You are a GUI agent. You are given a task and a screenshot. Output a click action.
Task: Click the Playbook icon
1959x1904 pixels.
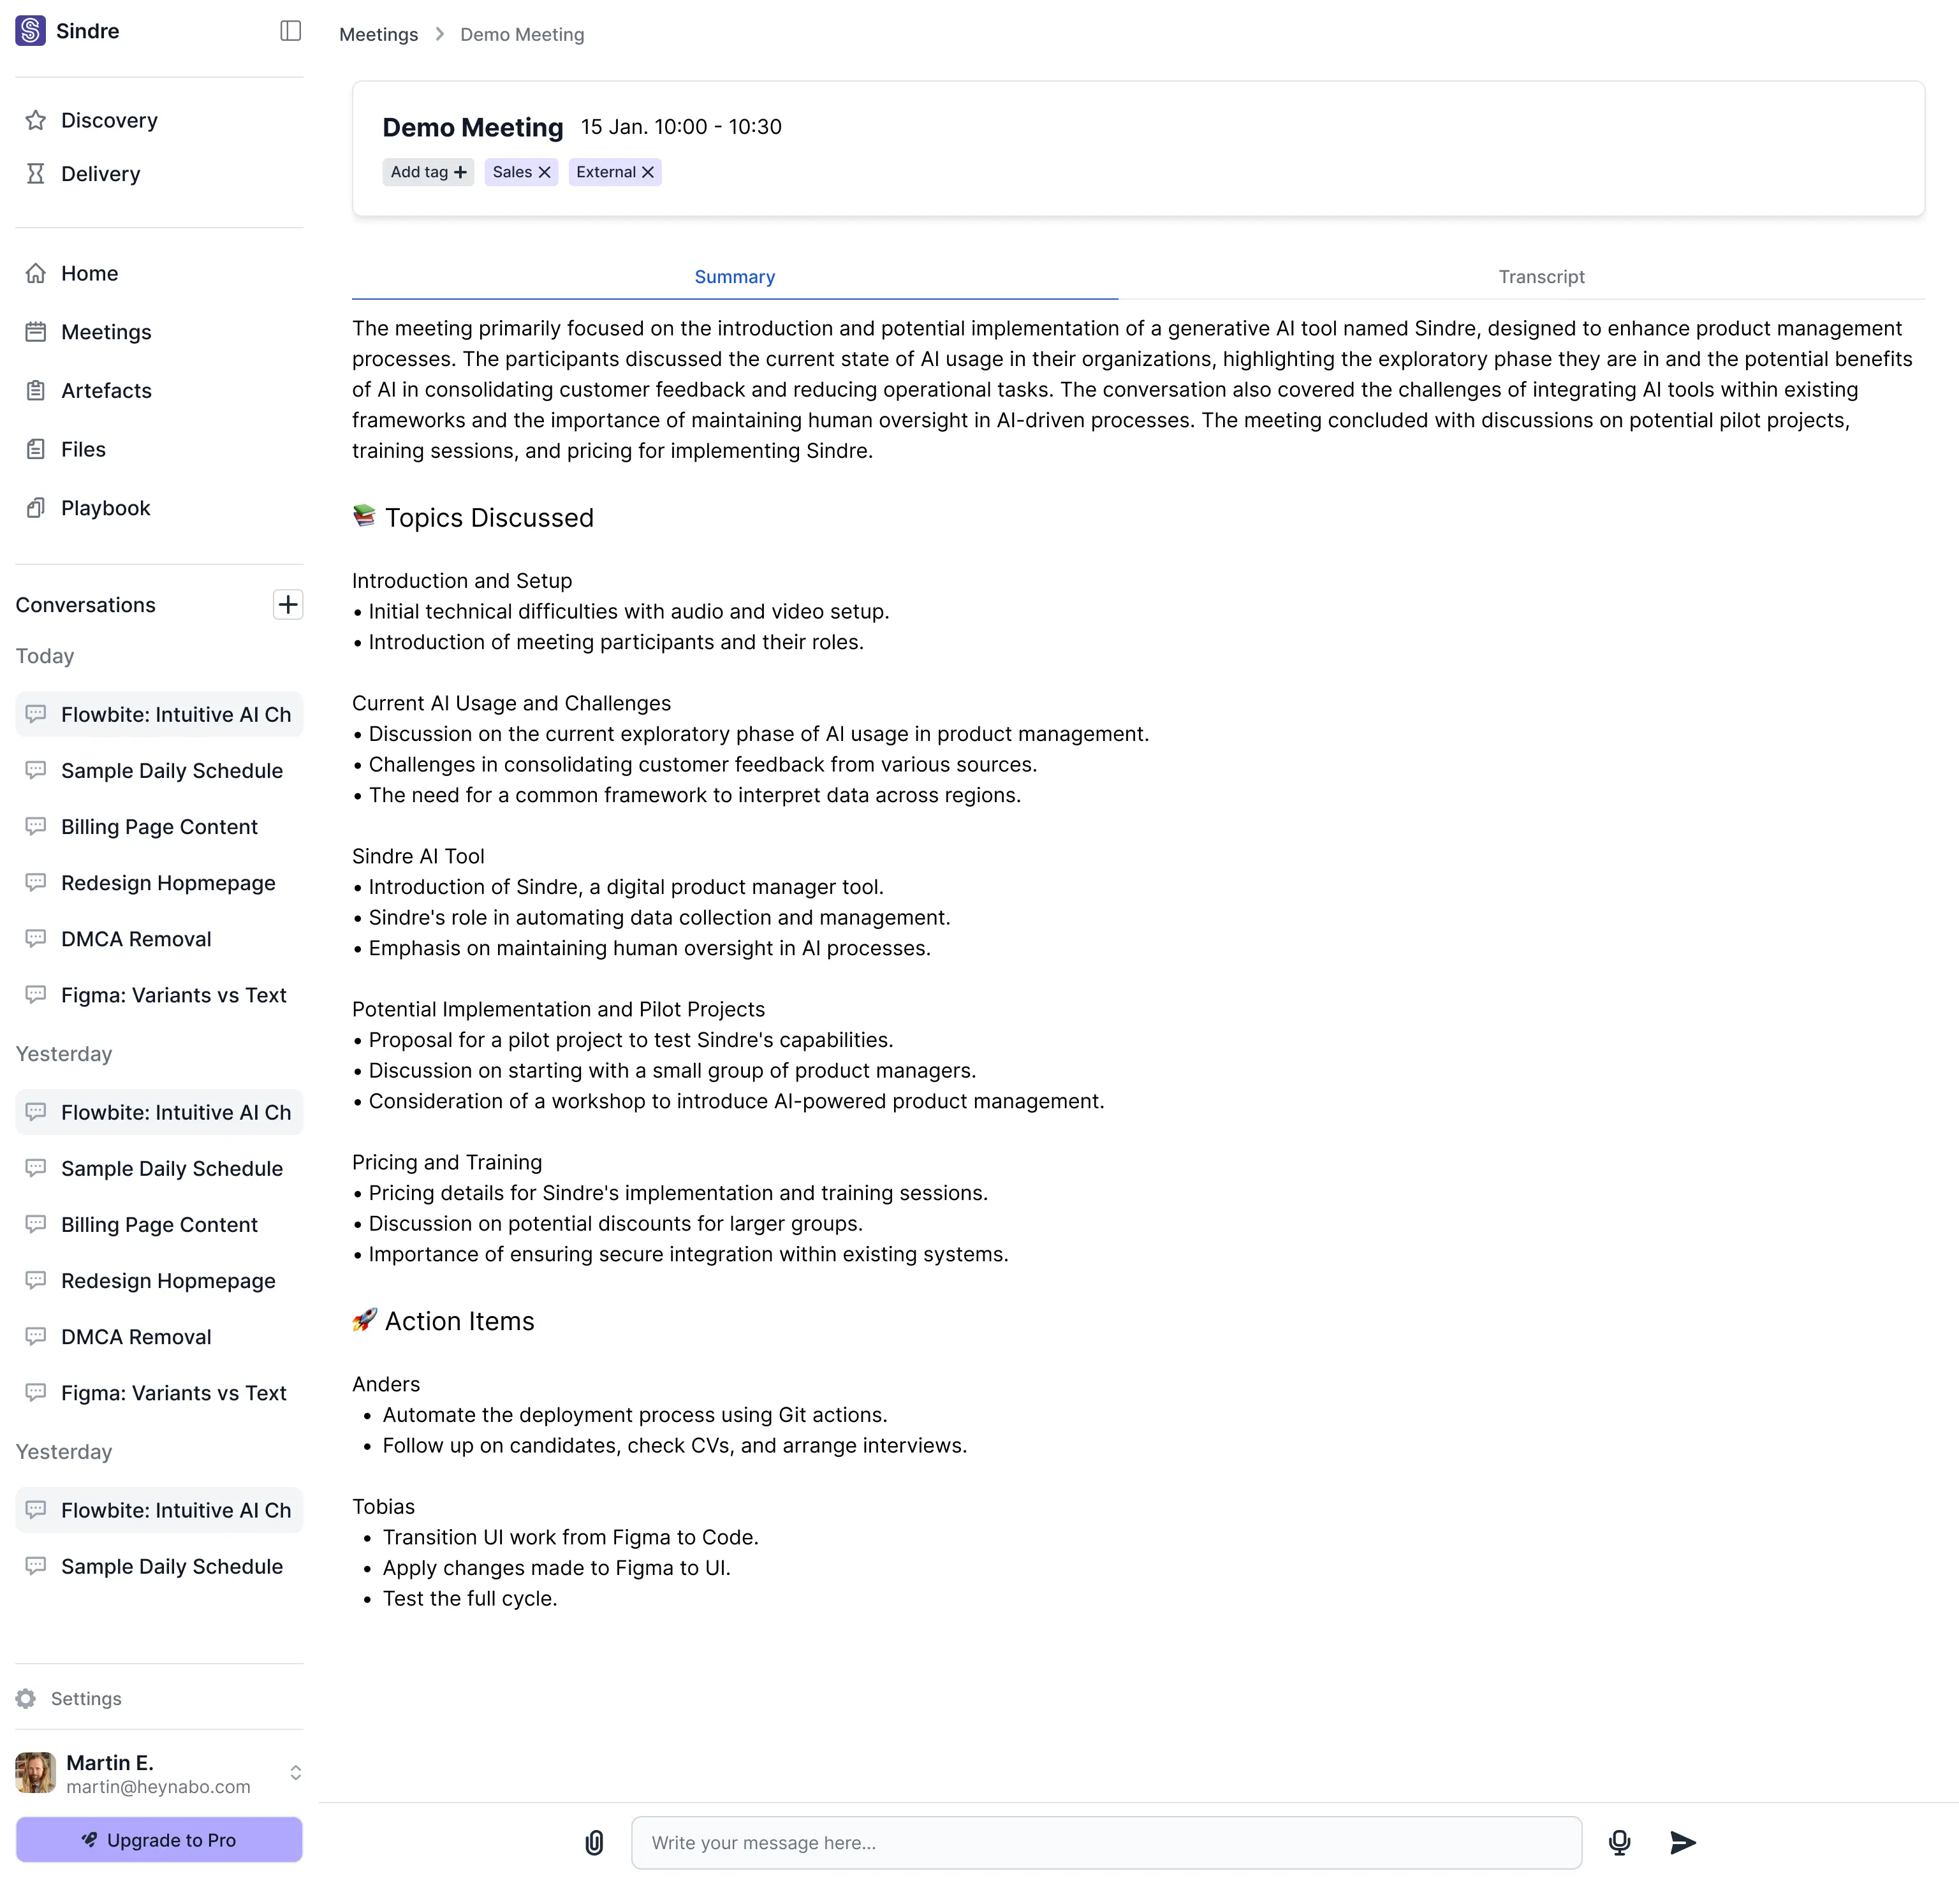(x=36, y=508)
